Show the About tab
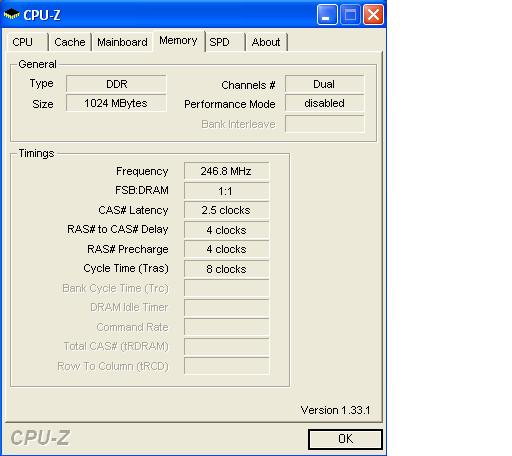The width and height of the screenshot is (512, 456). [266, 42]
